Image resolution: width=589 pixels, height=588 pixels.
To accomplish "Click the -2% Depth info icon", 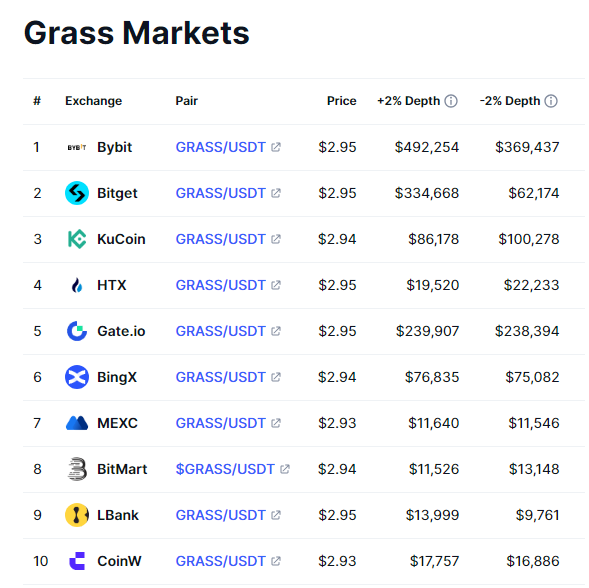I will (x=551, y=101).
